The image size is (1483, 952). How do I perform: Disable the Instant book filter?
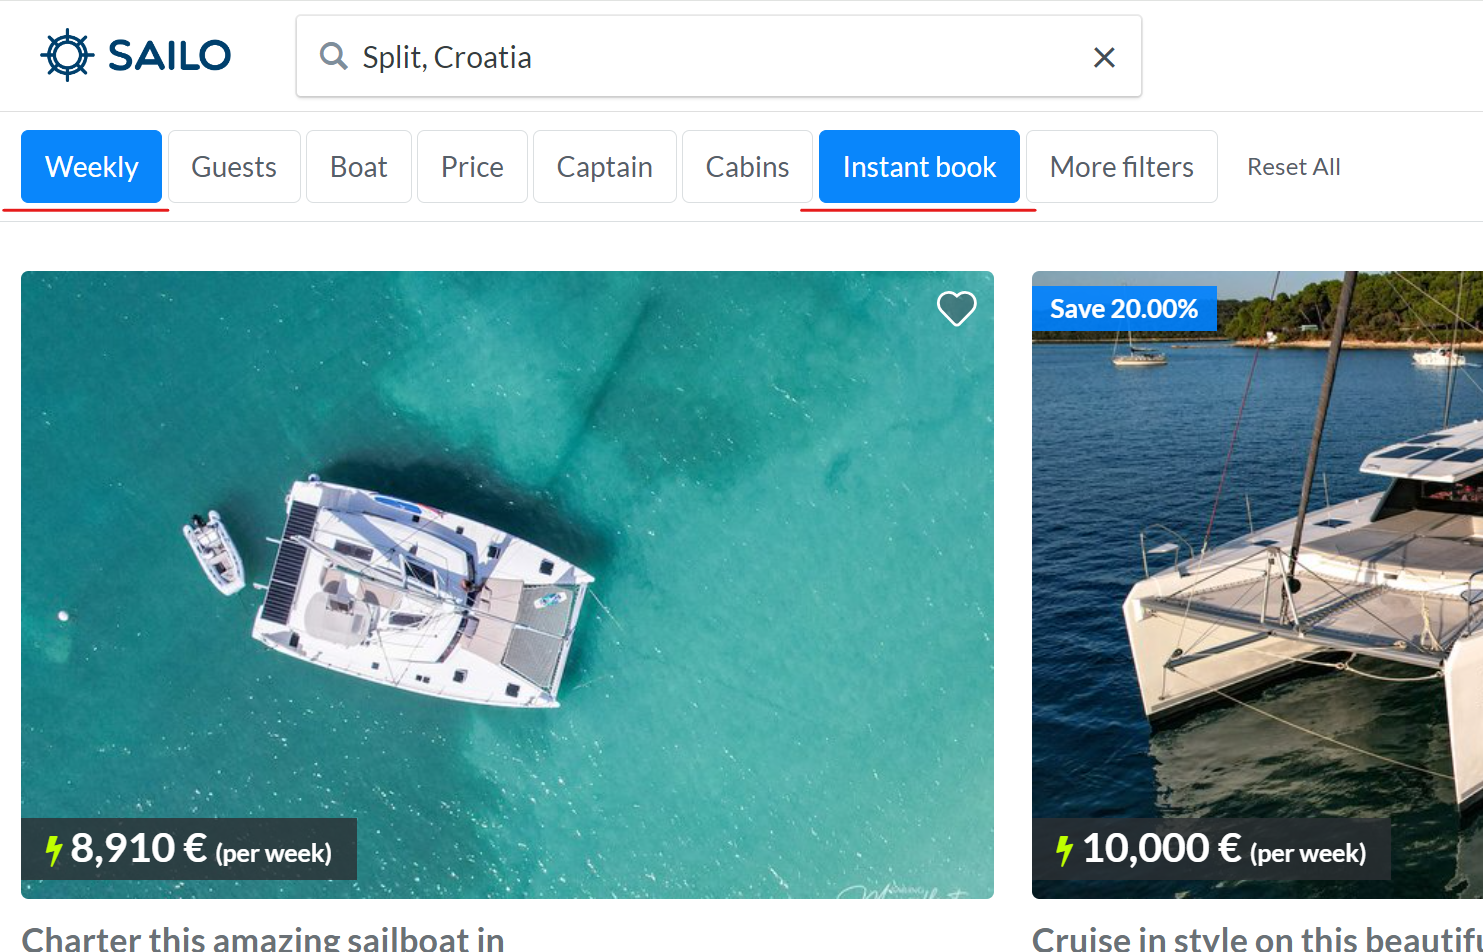[919, 167]
